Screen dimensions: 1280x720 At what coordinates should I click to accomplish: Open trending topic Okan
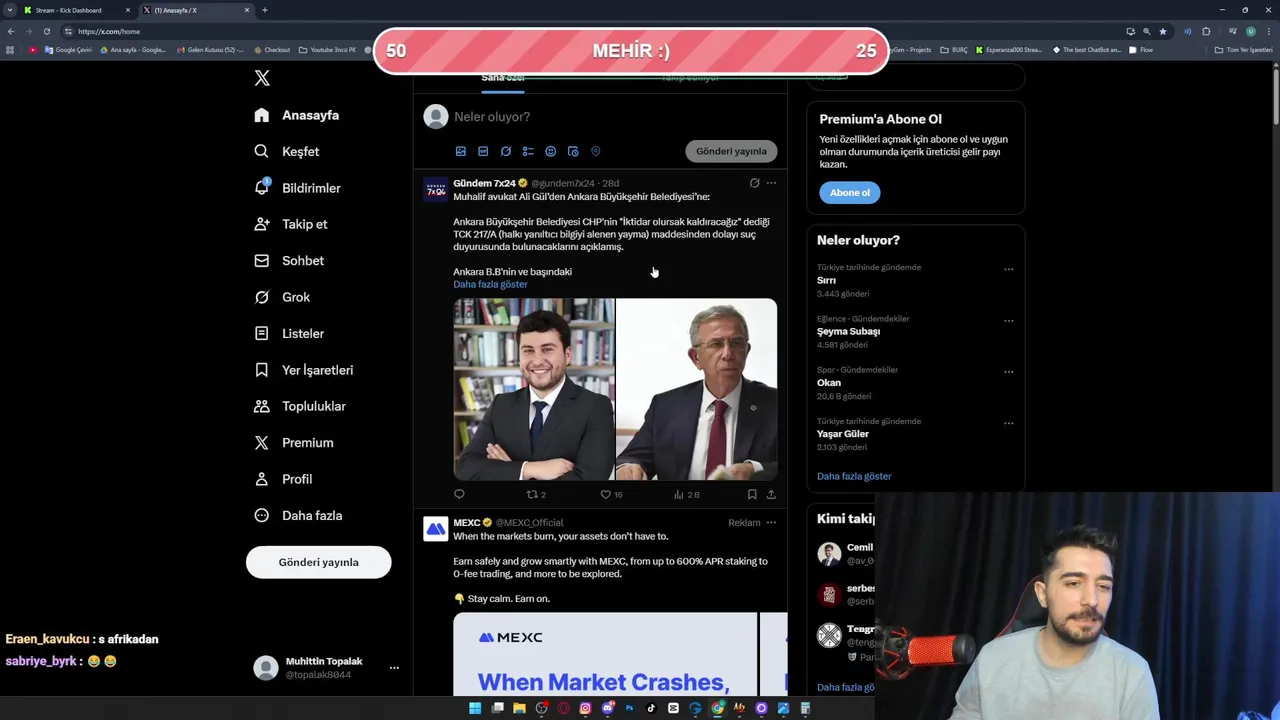point(829,383)
